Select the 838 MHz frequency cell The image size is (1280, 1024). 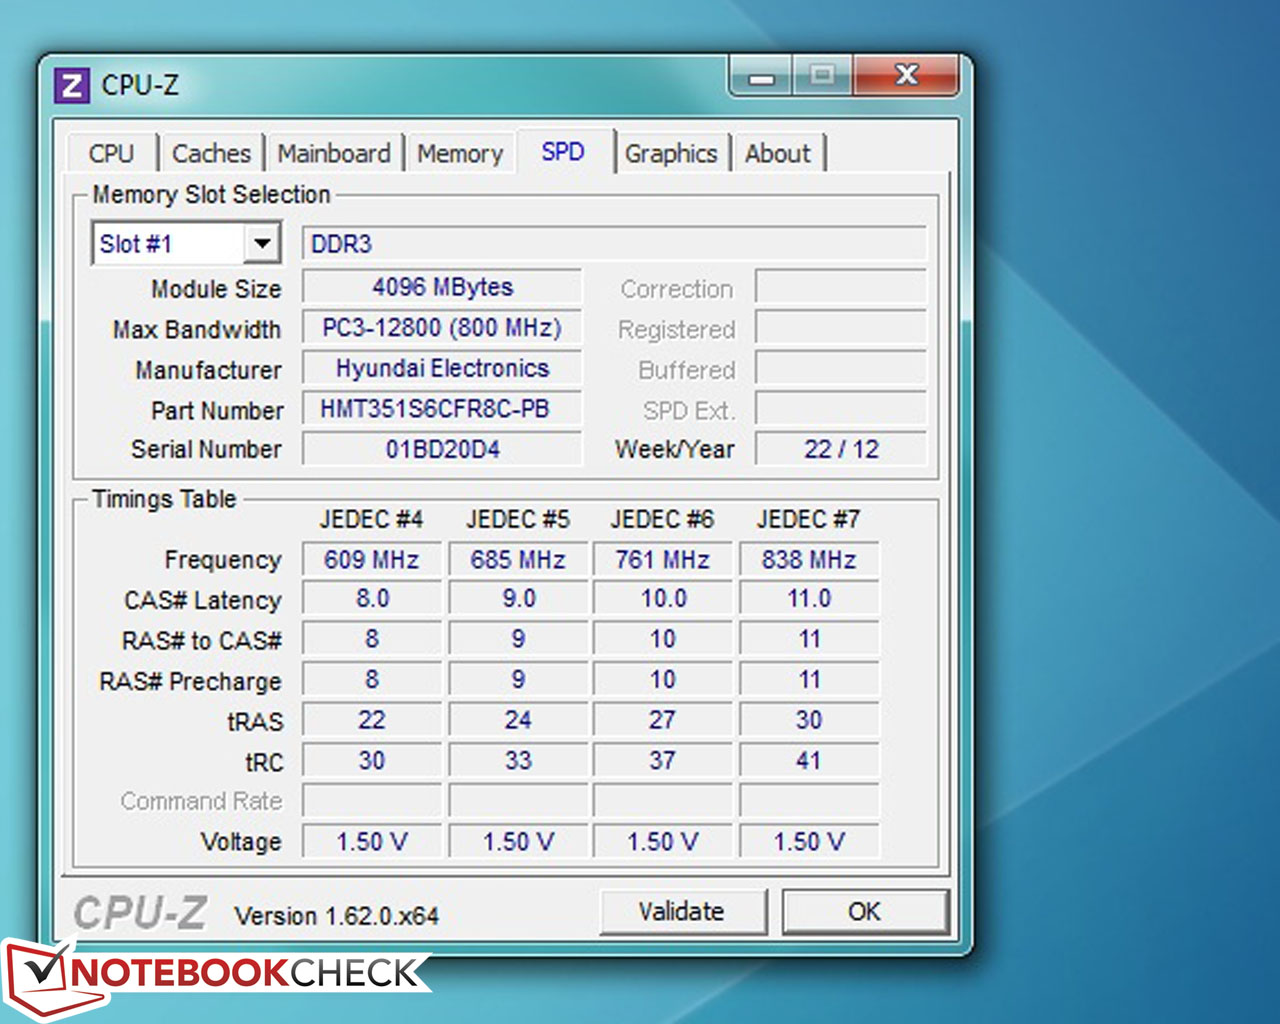point(809,559)
